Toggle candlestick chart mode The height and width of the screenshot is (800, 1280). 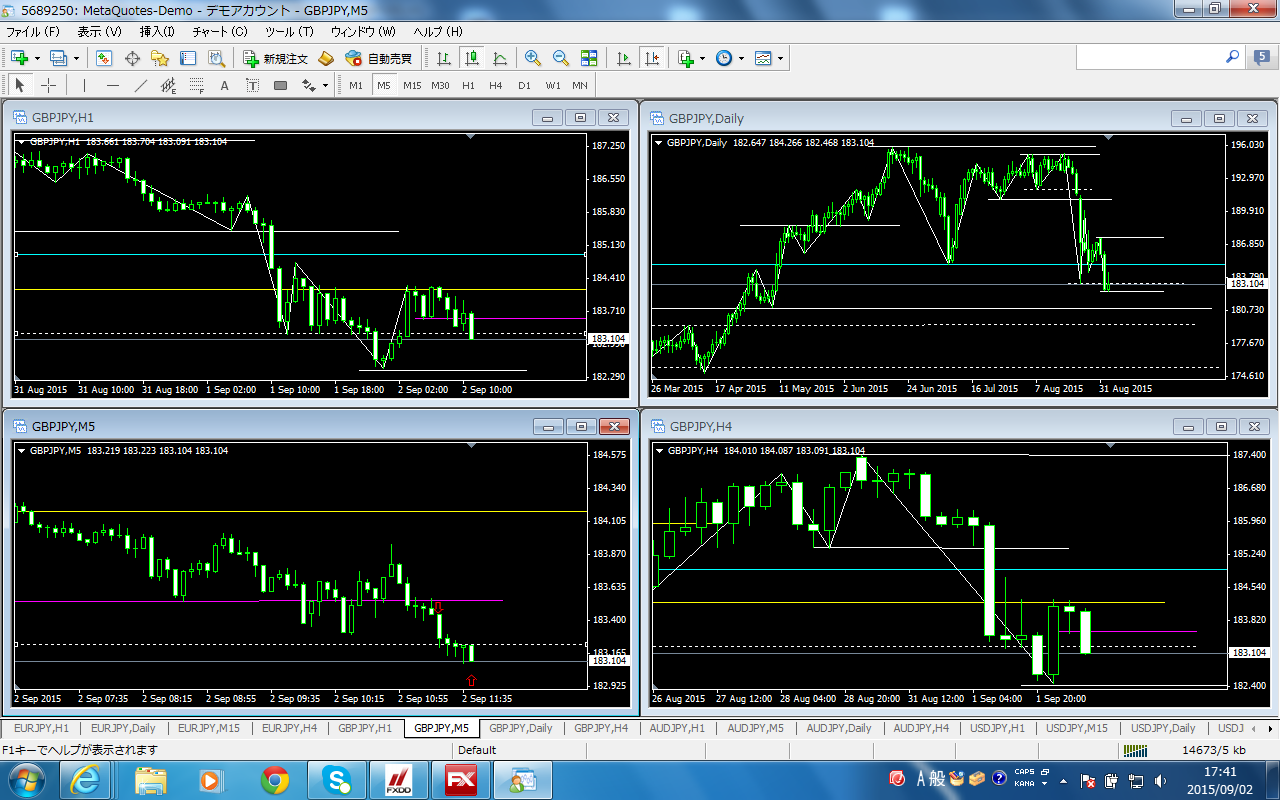click(471, 59)
